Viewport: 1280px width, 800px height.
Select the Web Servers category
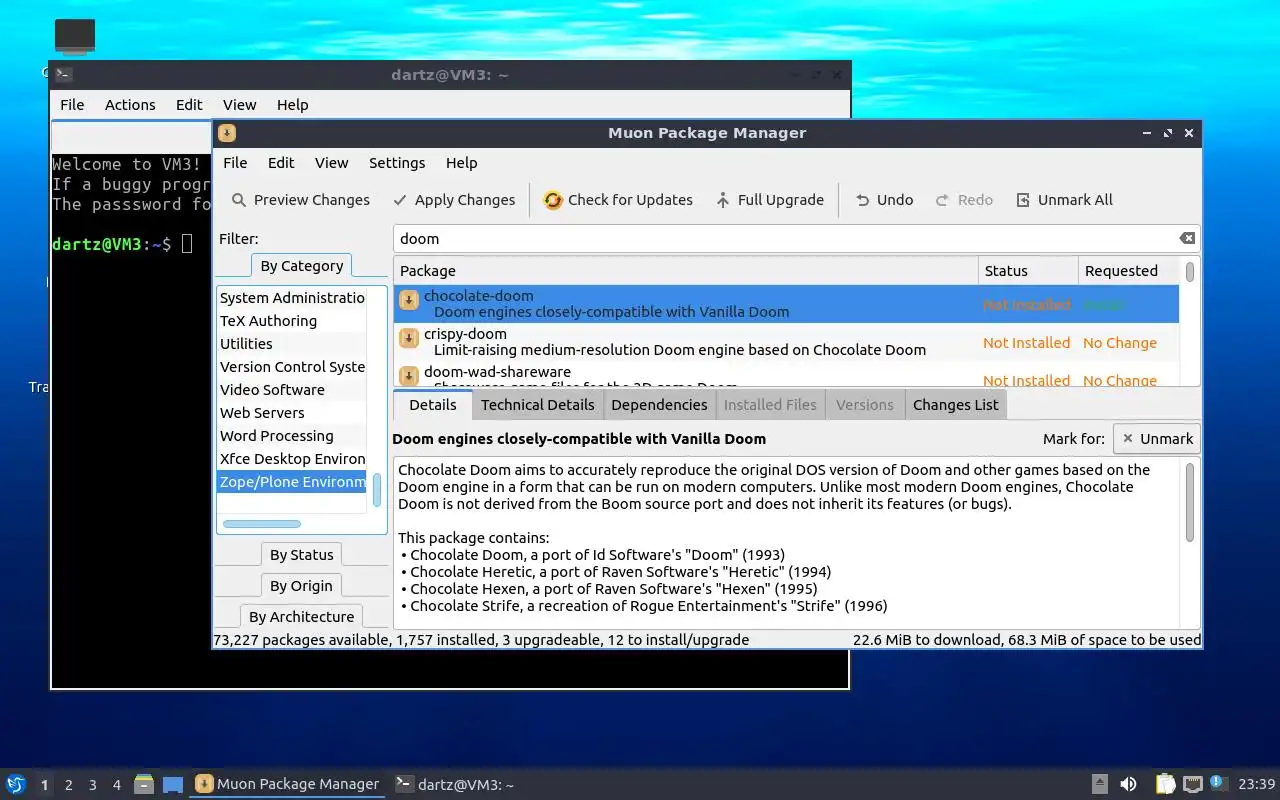[292, 413]
